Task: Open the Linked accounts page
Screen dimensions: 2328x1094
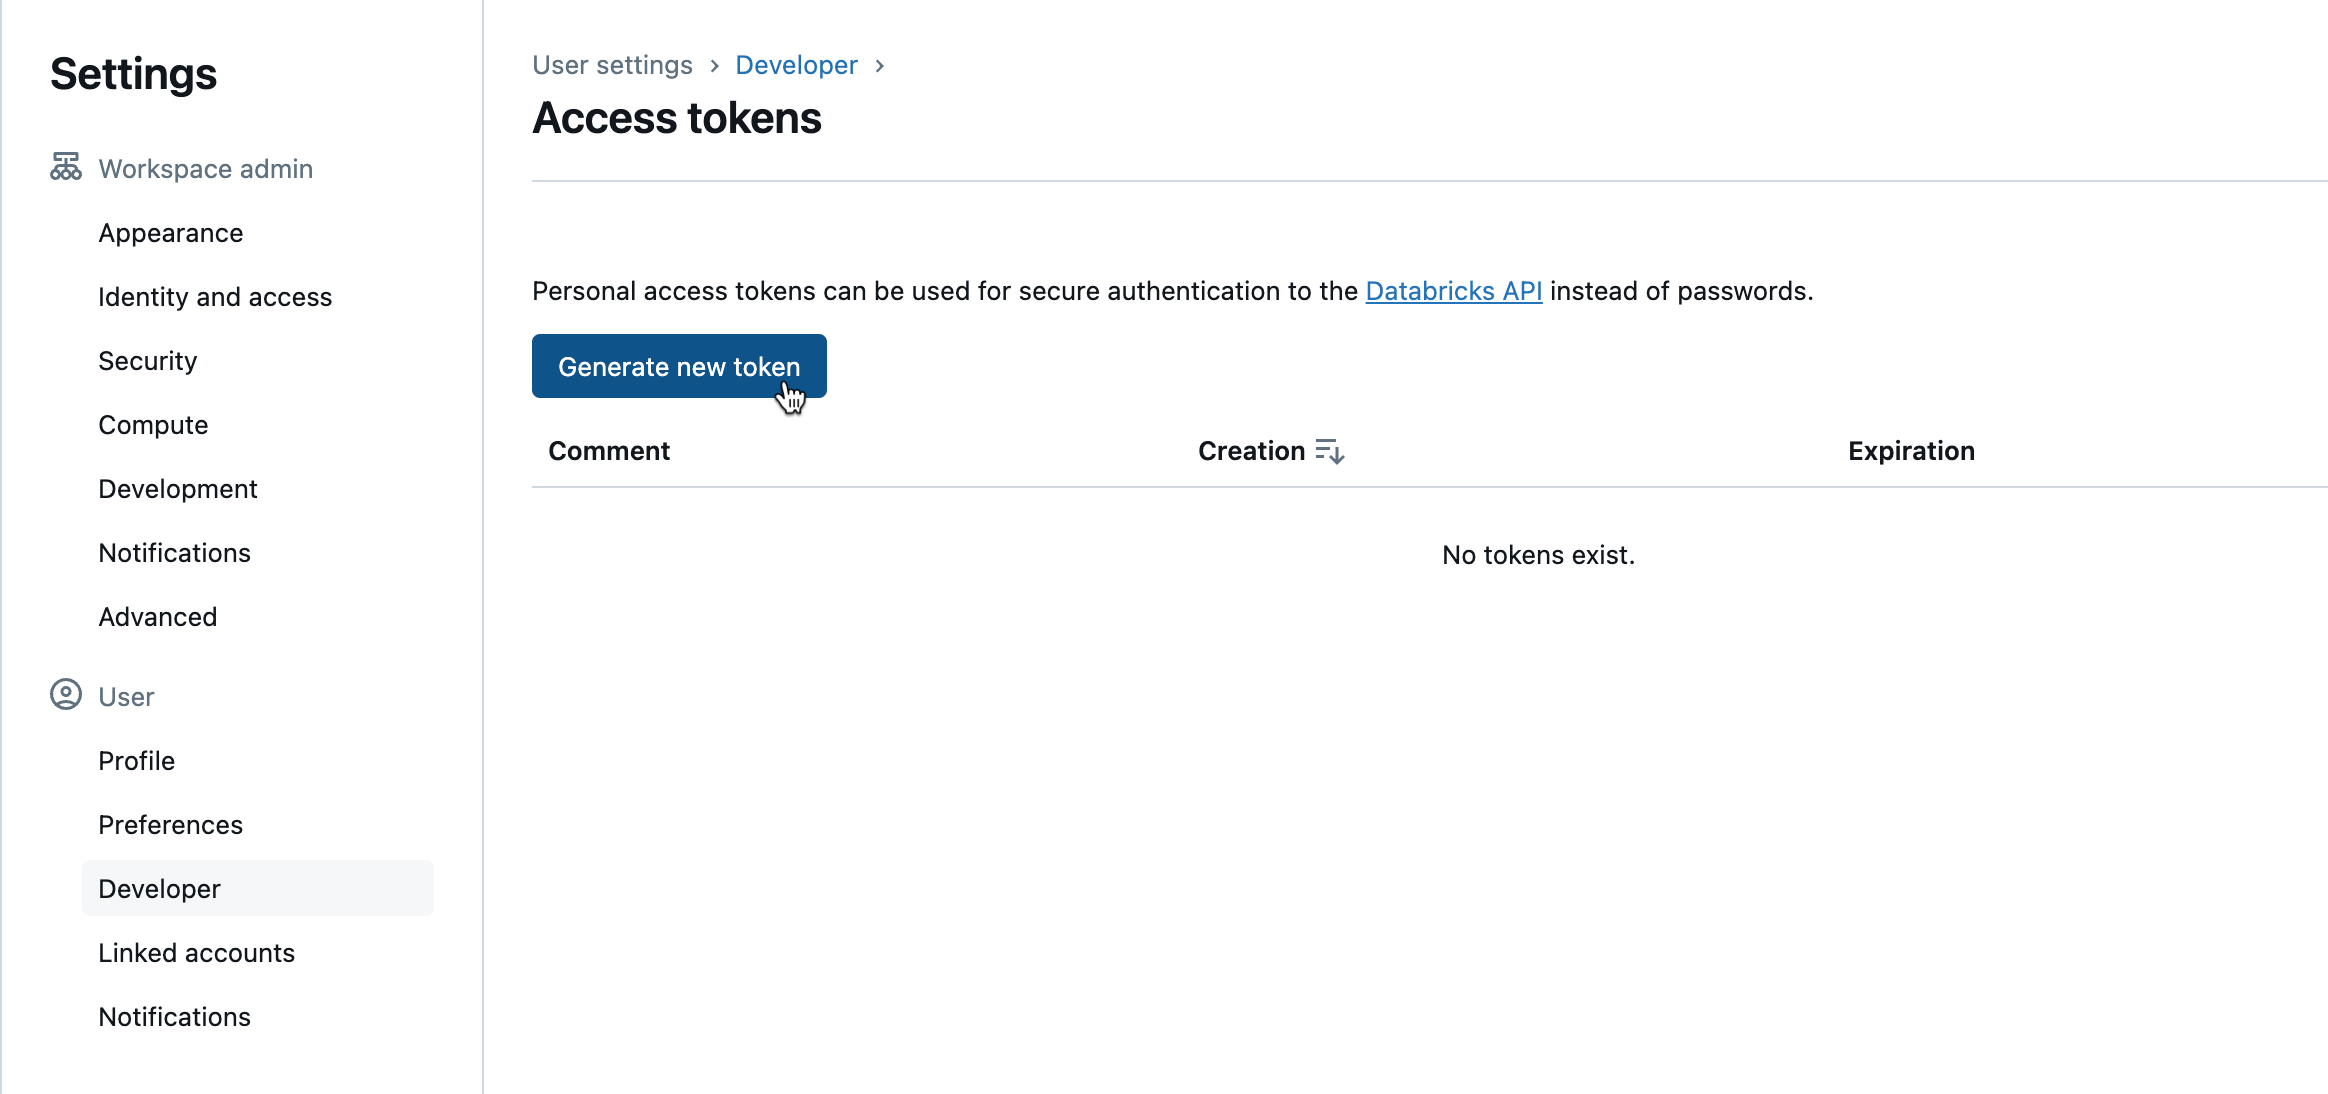Action: (196, 952)
